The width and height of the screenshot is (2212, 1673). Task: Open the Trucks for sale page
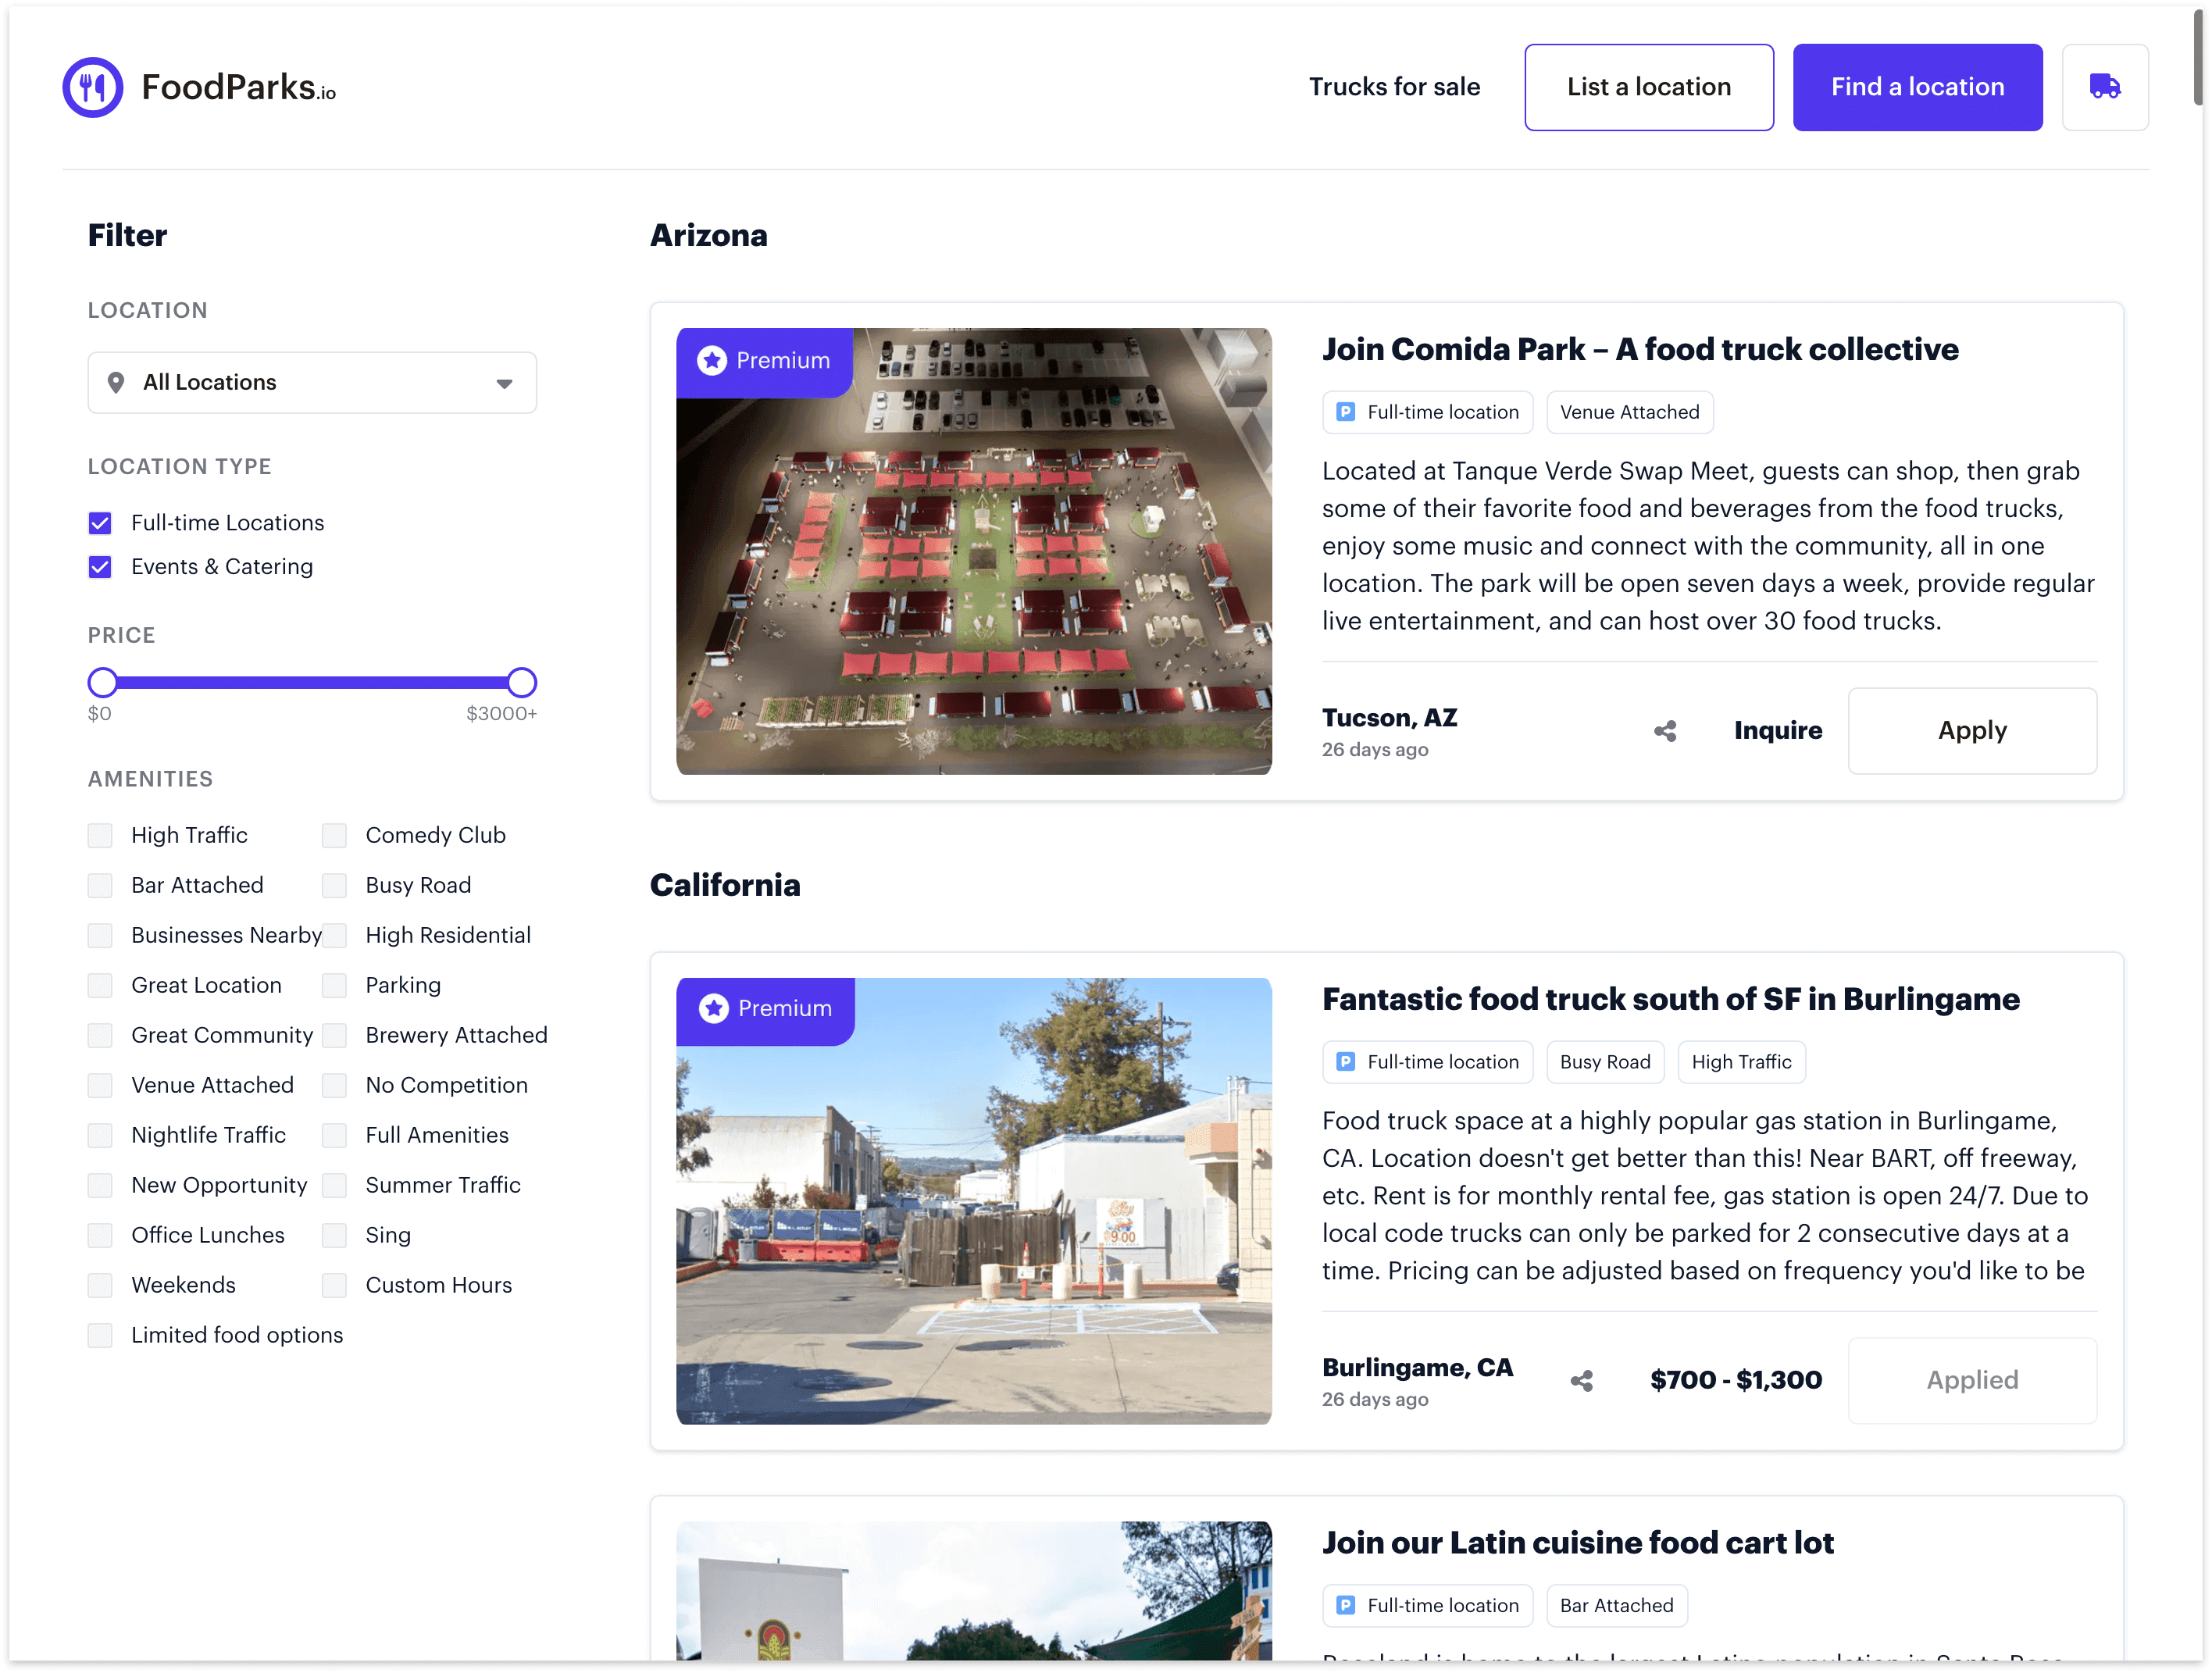pyautogui.click(x=1394, y=87)
